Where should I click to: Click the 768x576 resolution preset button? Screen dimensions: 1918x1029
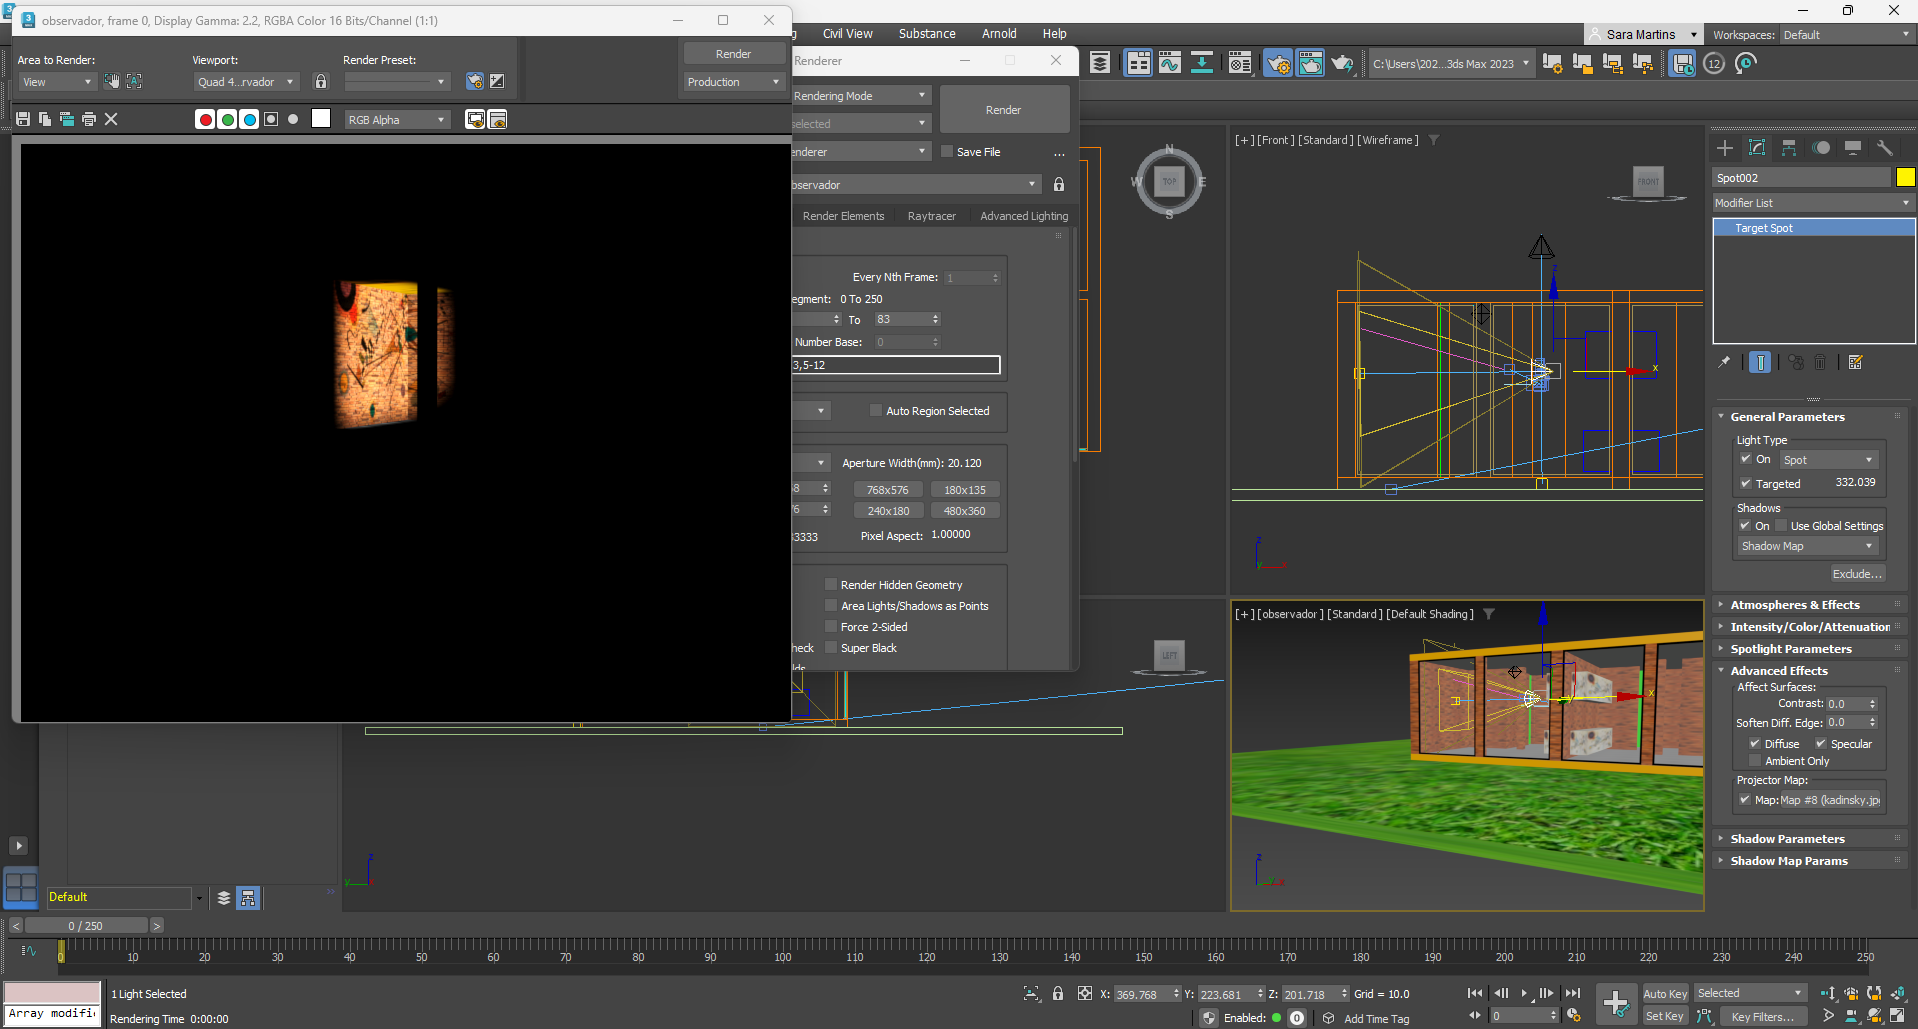[x=887, y=490]
